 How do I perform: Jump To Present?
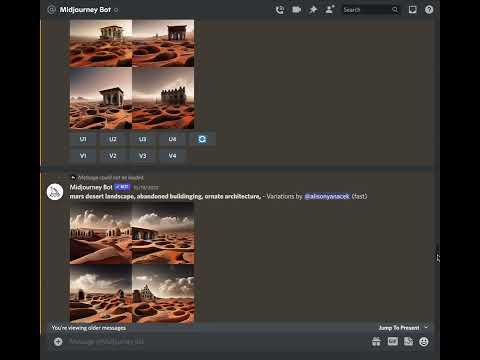tap(399, 328)
